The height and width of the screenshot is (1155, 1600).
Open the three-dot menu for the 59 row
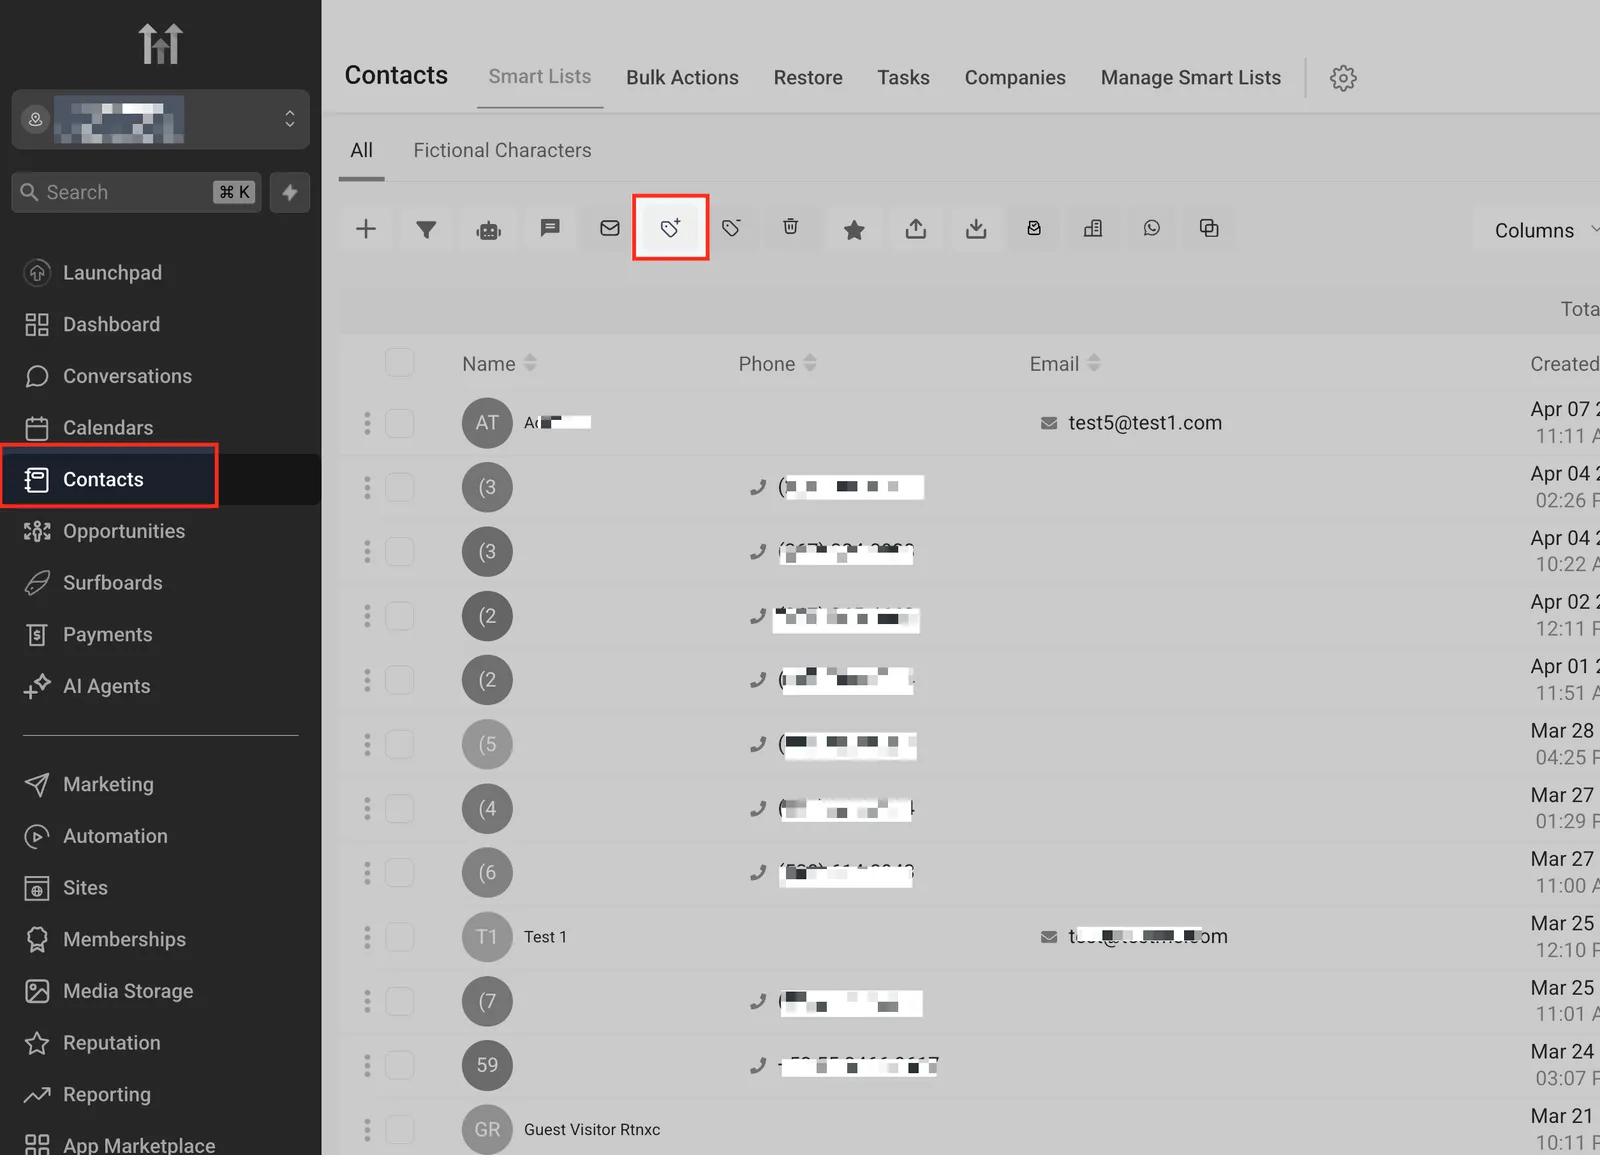[367, 1065]
